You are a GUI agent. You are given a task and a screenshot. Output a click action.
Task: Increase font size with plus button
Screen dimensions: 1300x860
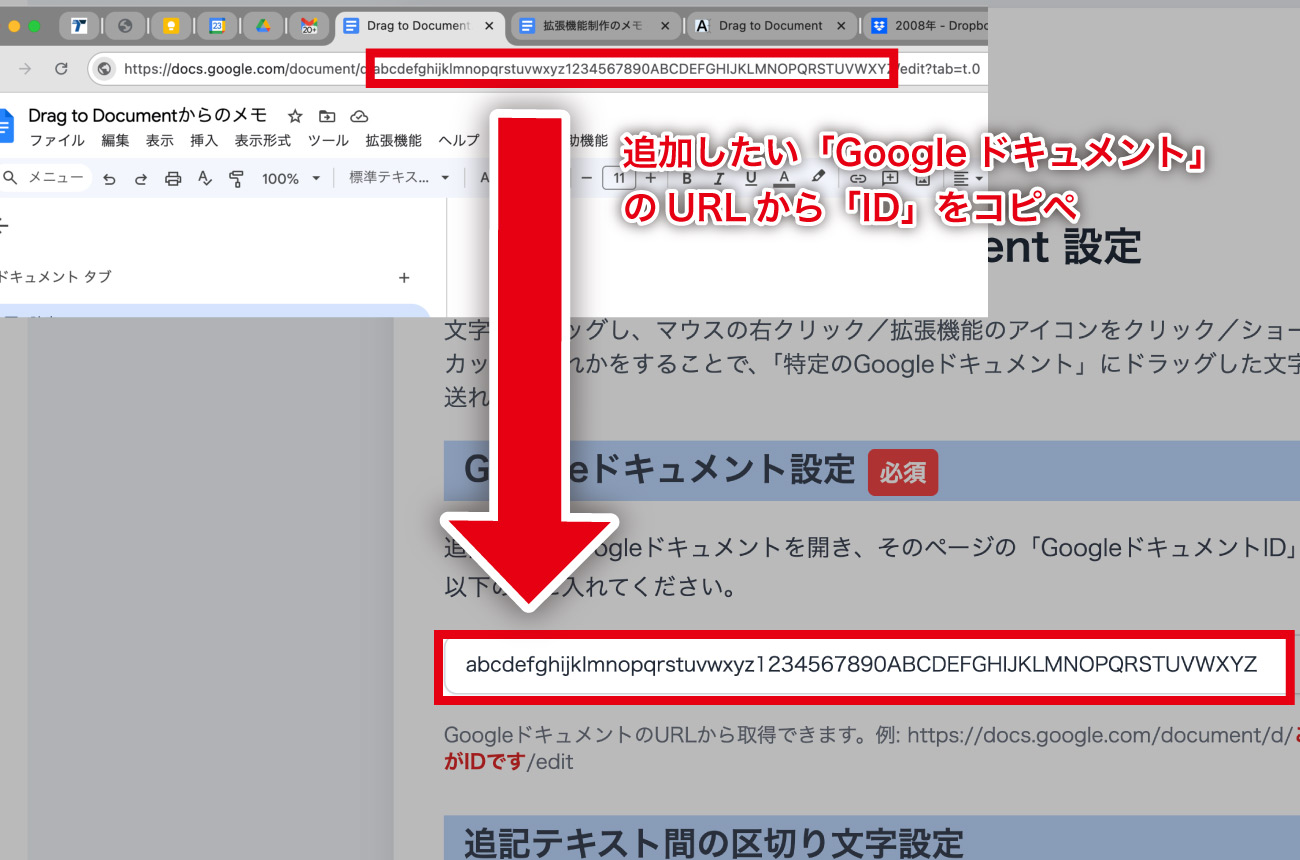click(x=652, y=178)
